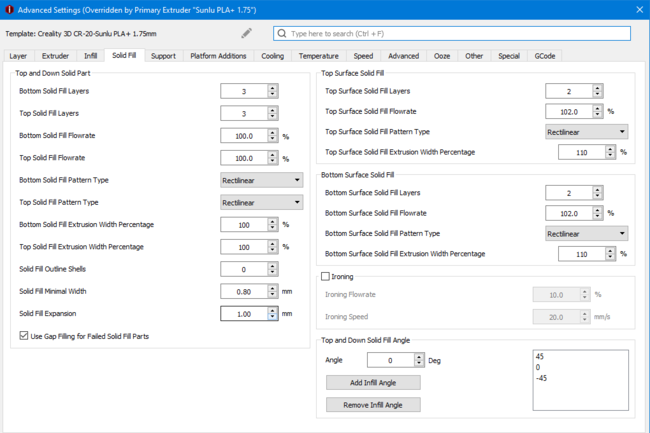Close the Advanced Settings window
The height and width of the screenshot is (433, 650).
pos(638,10)
